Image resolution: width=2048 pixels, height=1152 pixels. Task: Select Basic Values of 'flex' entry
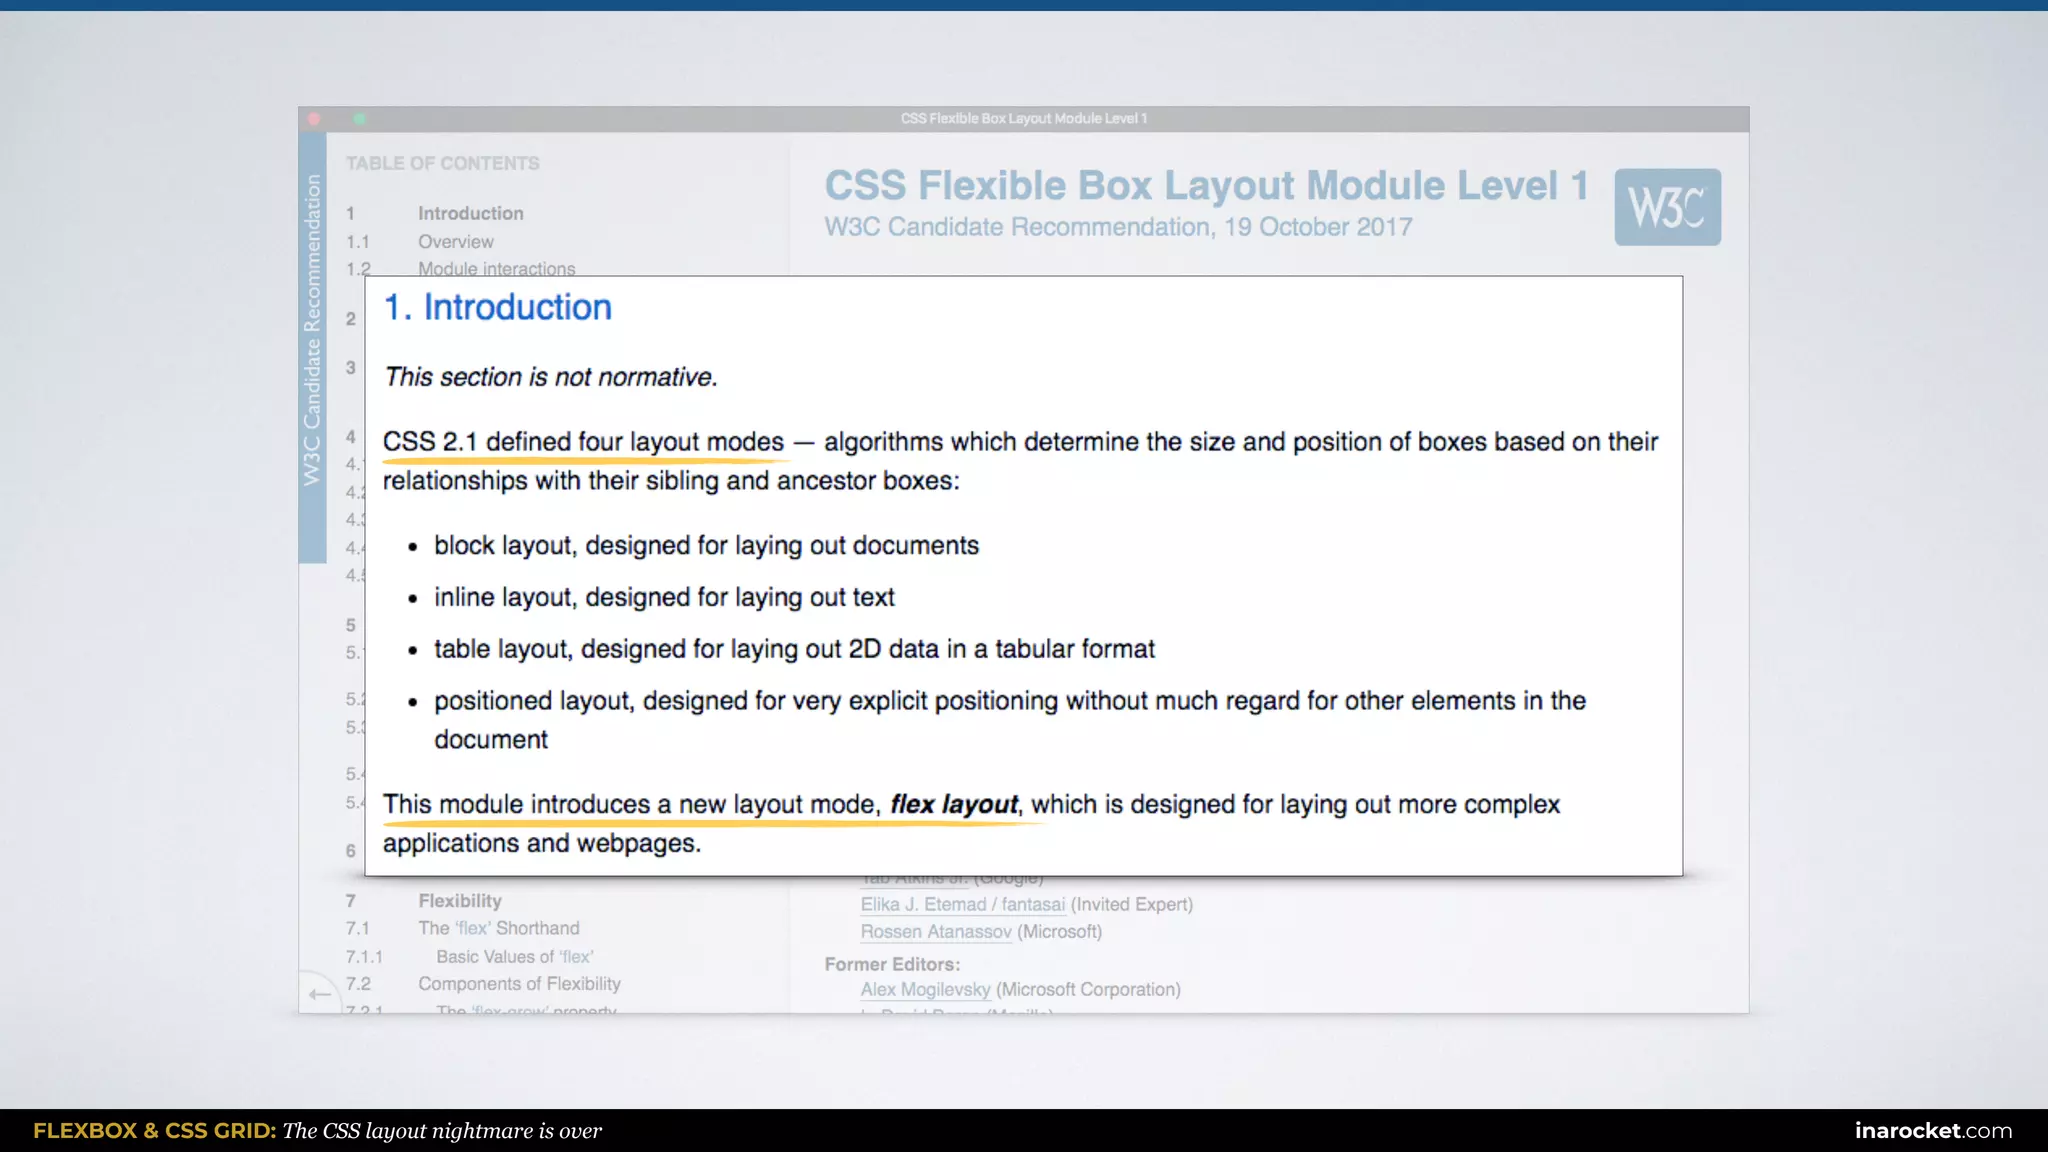514,956
